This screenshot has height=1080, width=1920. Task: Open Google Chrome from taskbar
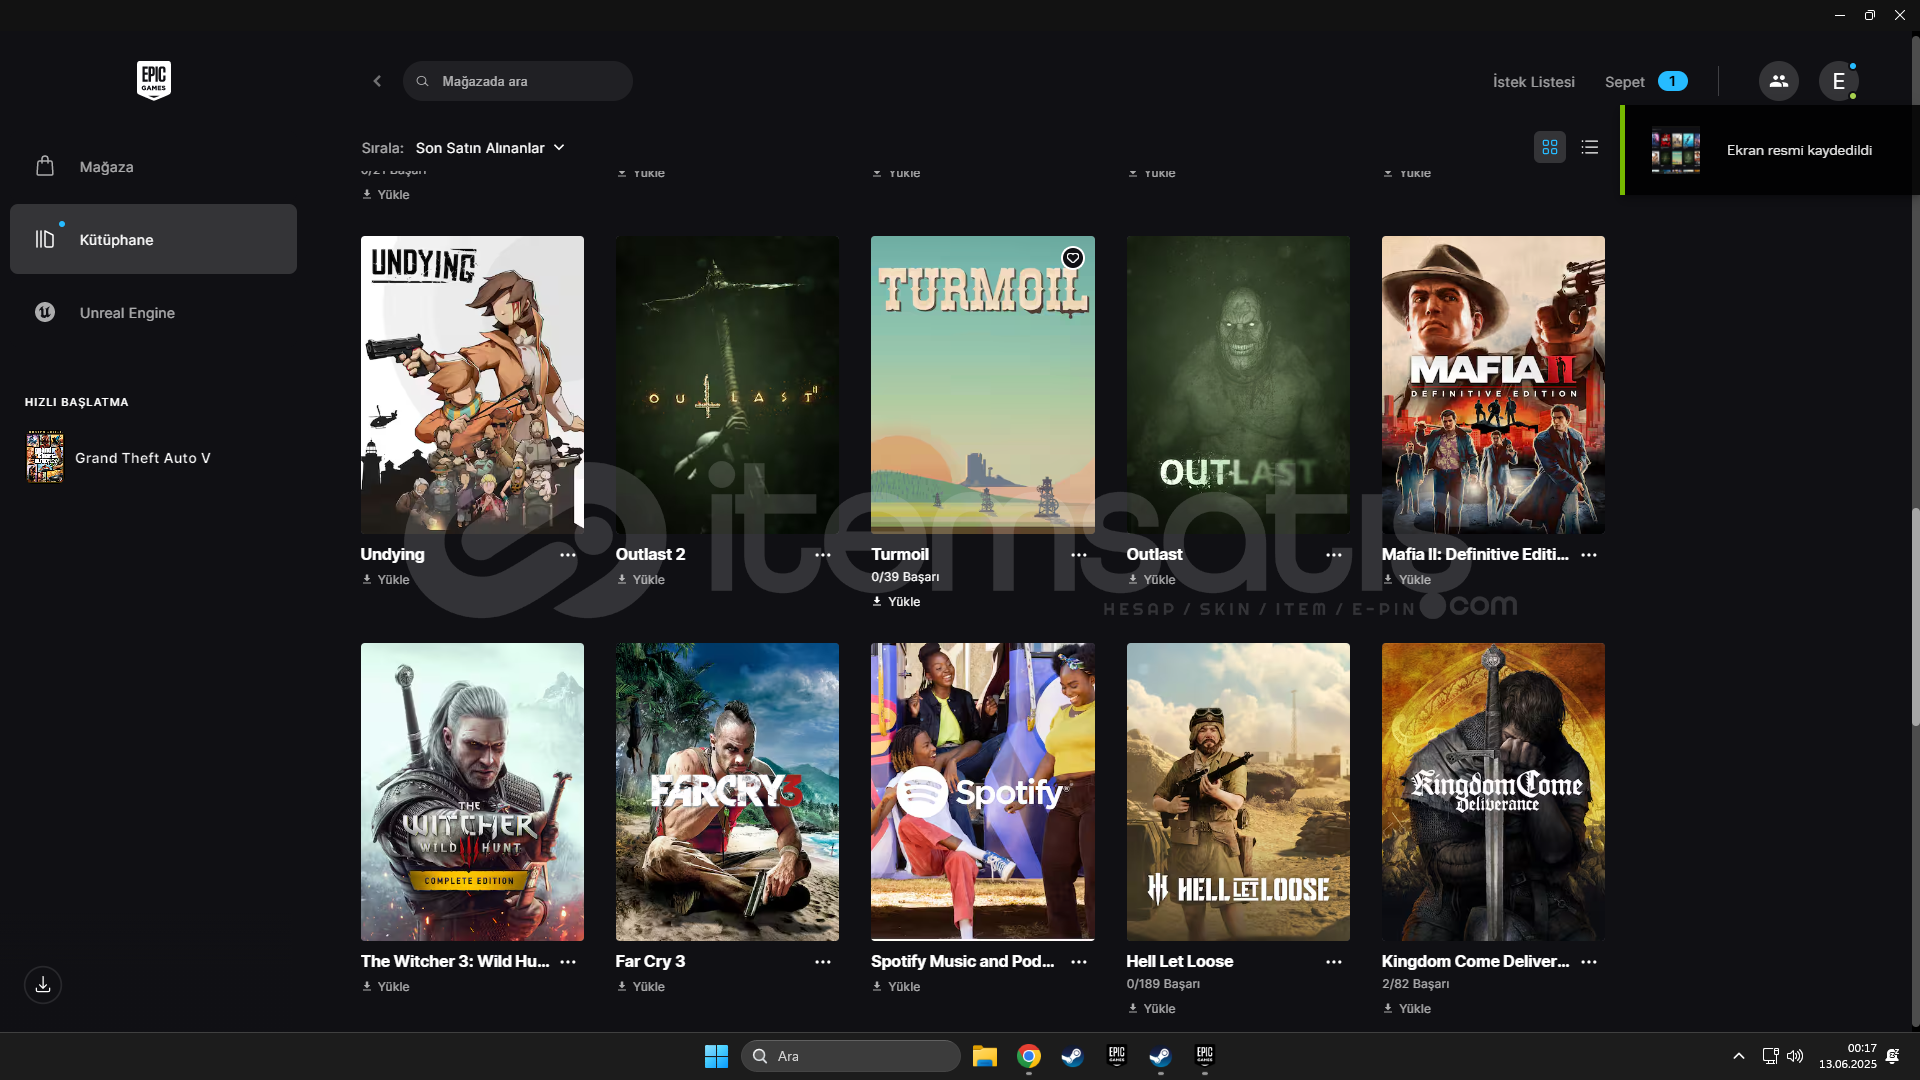click(x=1029, y=1056)
